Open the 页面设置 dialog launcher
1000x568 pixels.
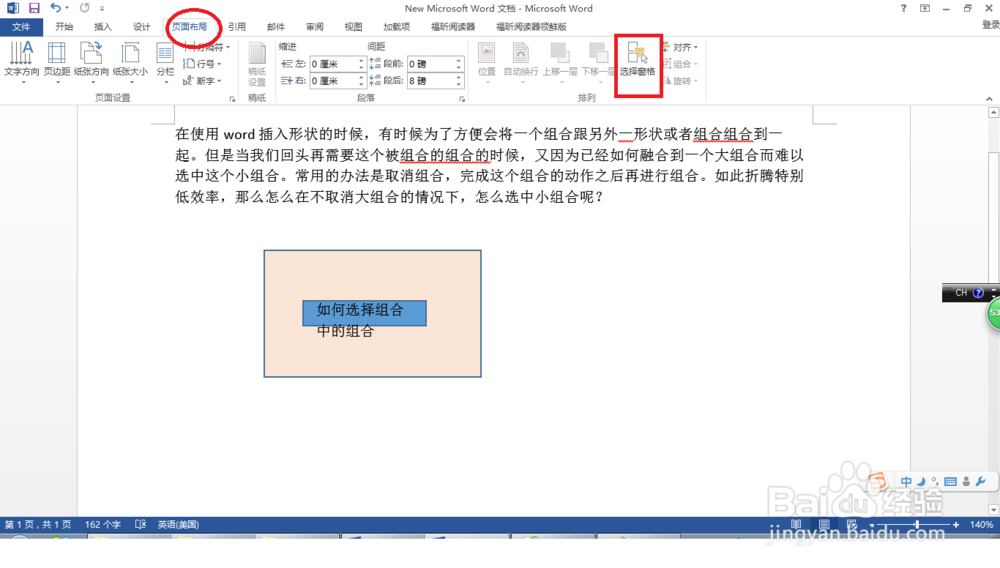click(232, 99)
